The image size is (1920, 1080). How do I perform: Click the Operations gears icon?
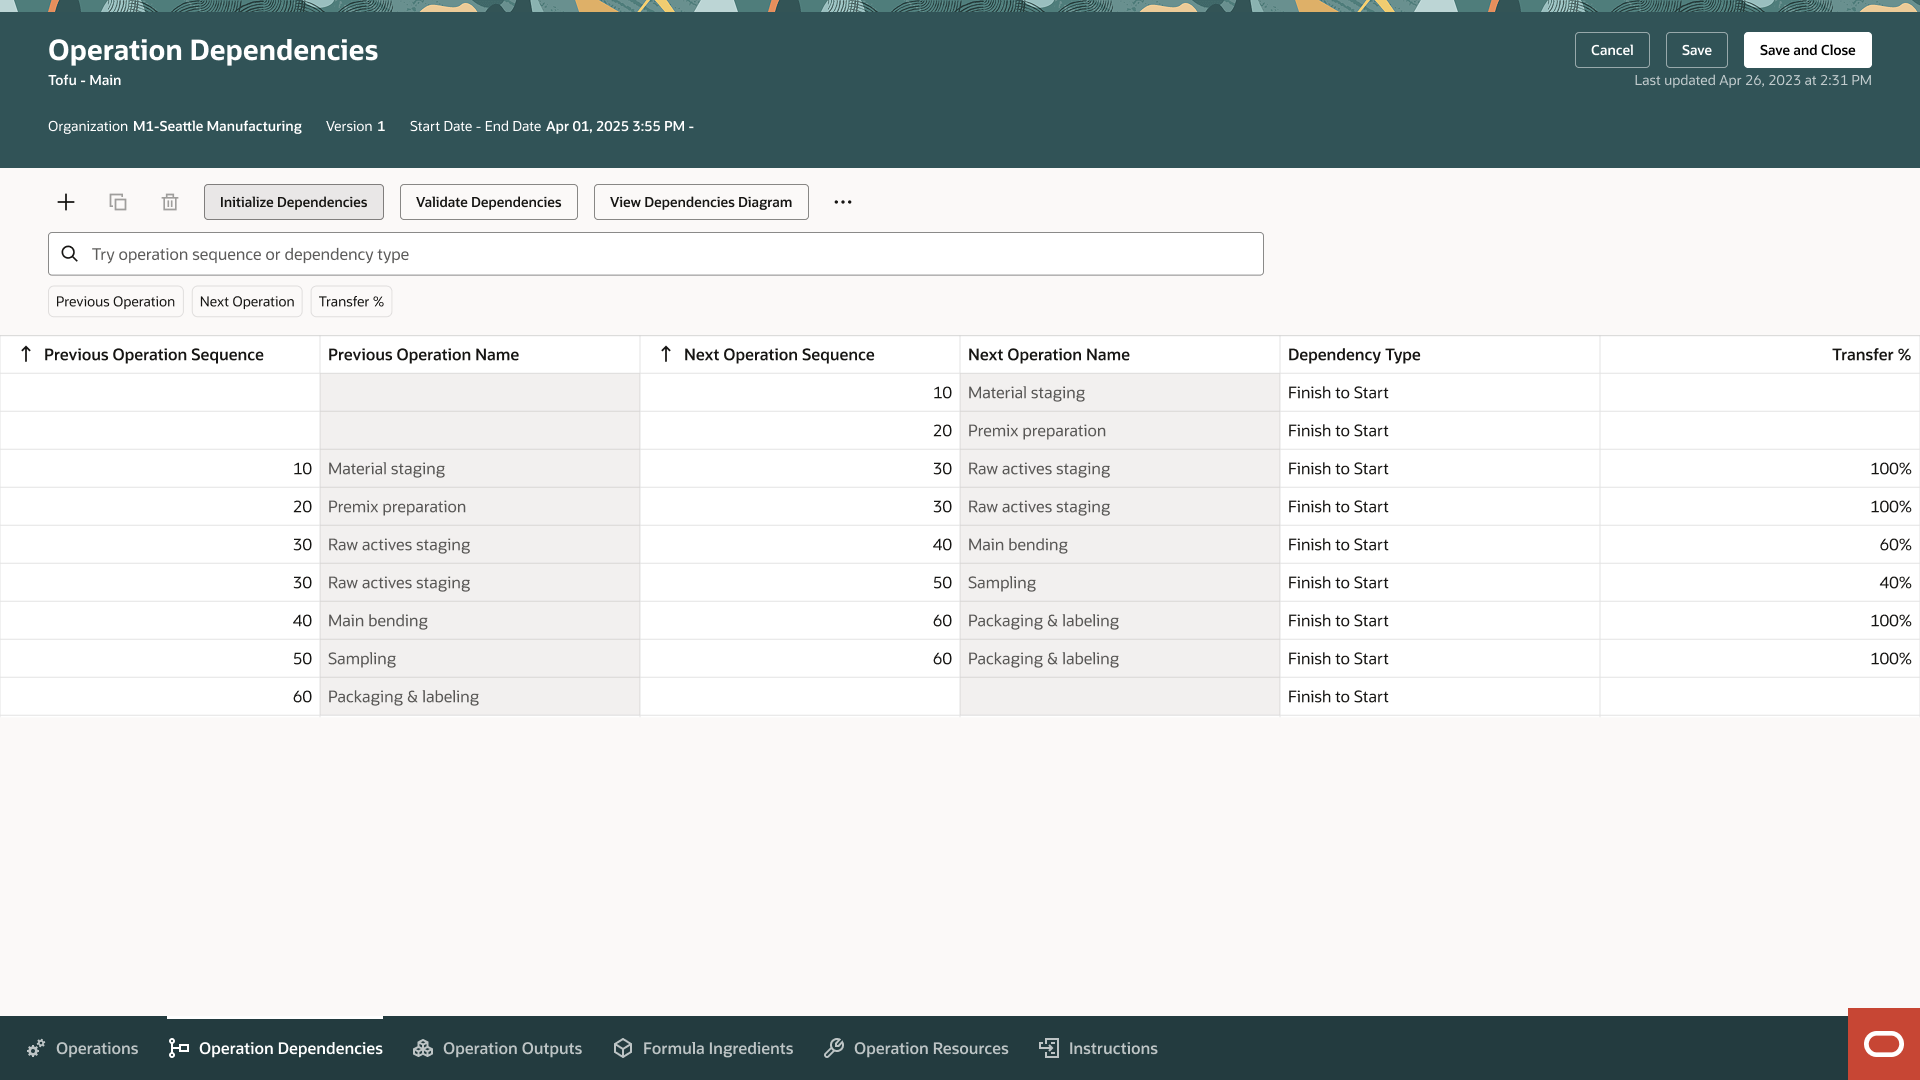pos(36,1048)
